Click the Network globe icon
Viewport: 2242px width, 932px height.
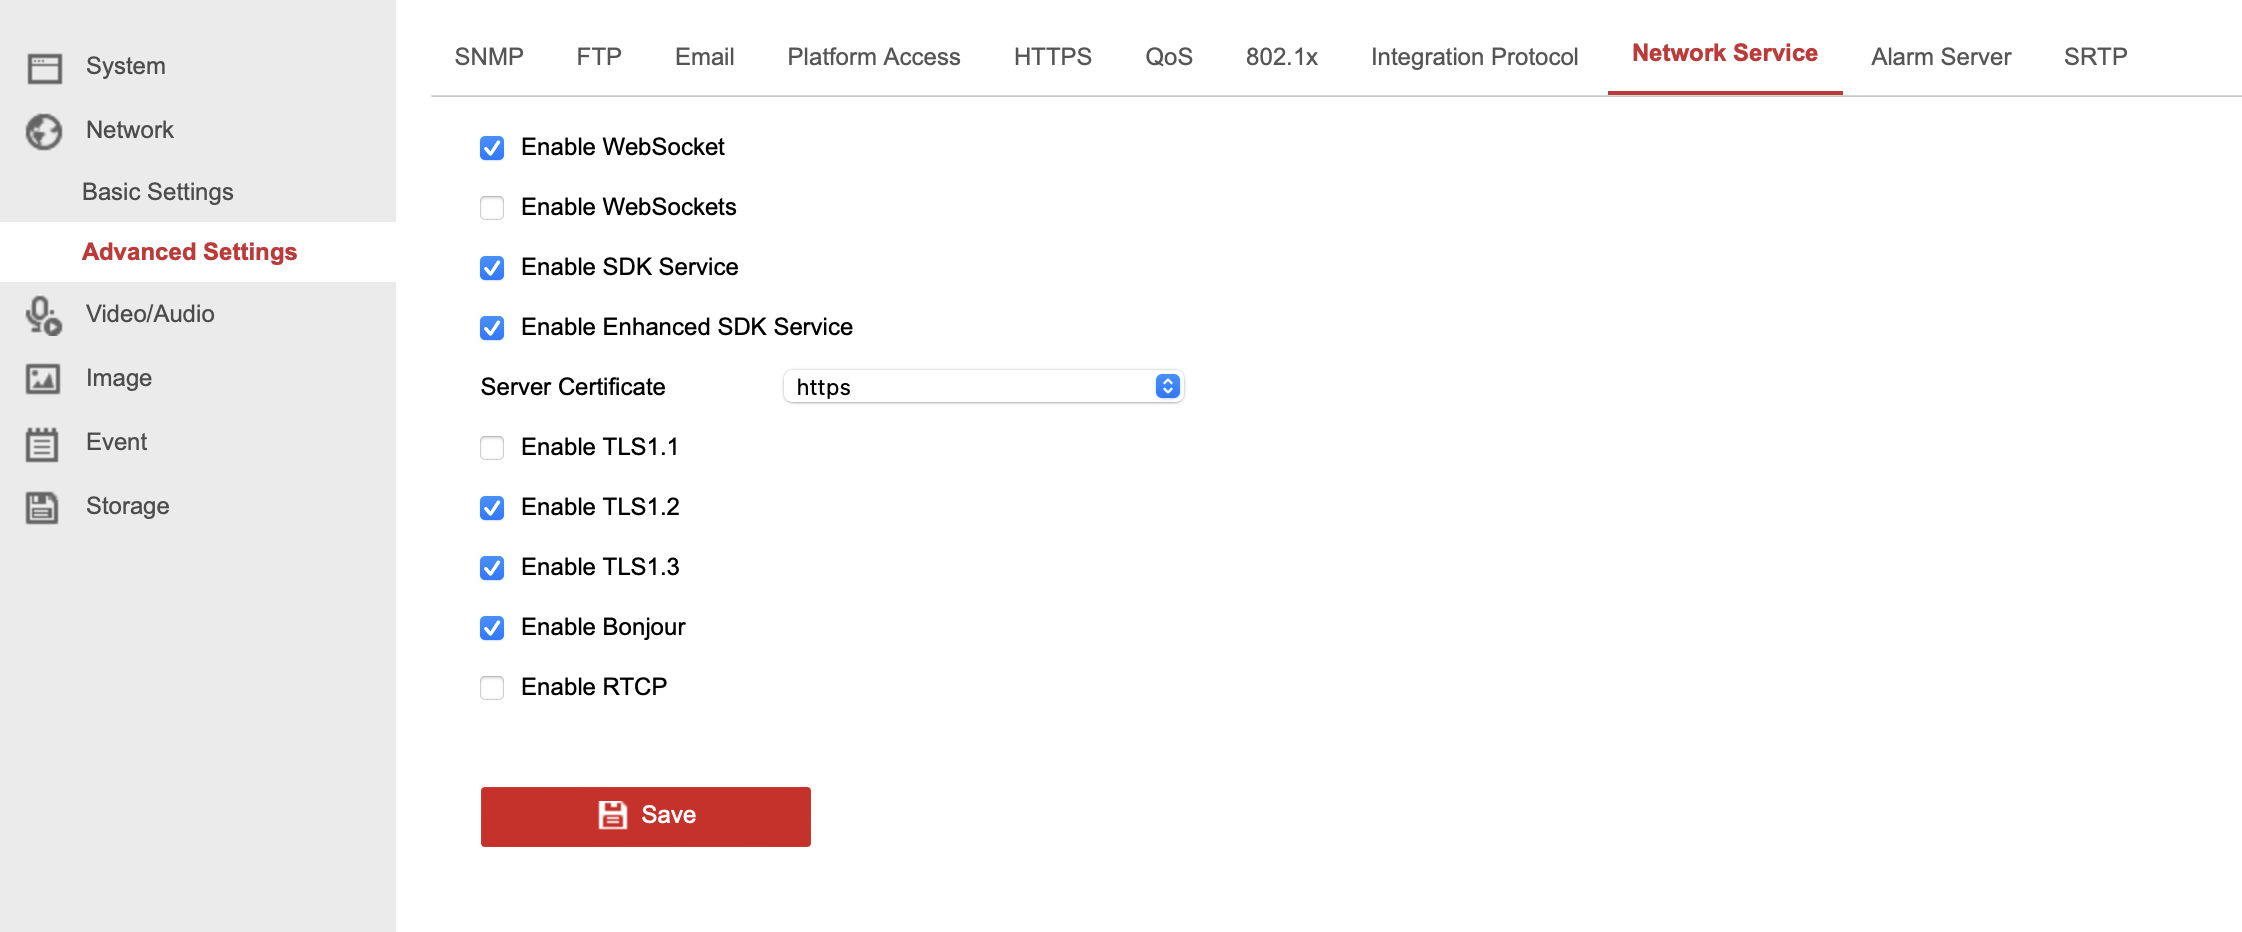click(x=44, y=131)
